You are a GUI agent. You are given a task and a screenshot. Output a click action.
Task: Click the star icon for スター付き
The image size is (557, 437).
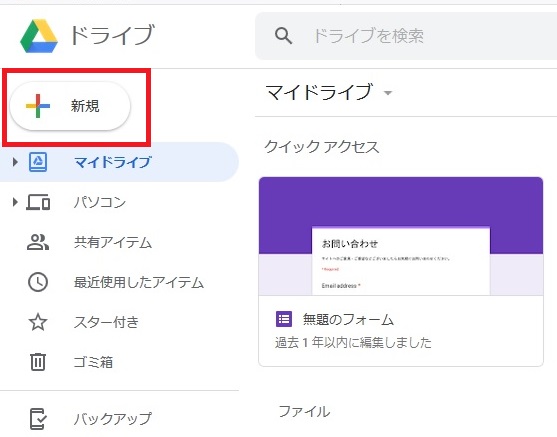[x=38, y=322]
